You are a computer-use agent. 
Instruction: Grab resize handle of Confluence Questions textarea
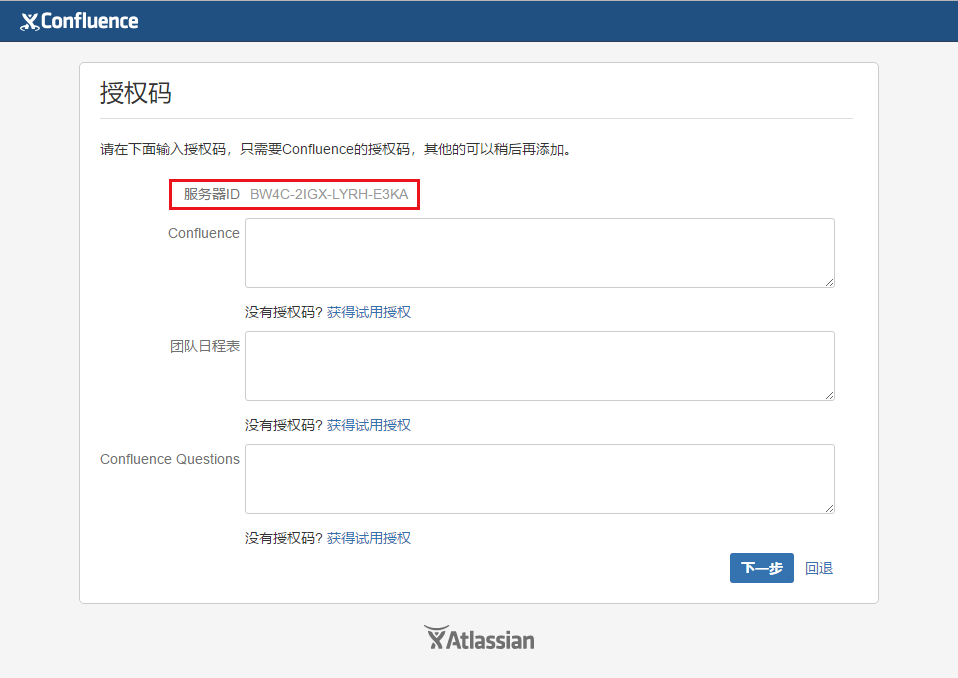[829, 508]
